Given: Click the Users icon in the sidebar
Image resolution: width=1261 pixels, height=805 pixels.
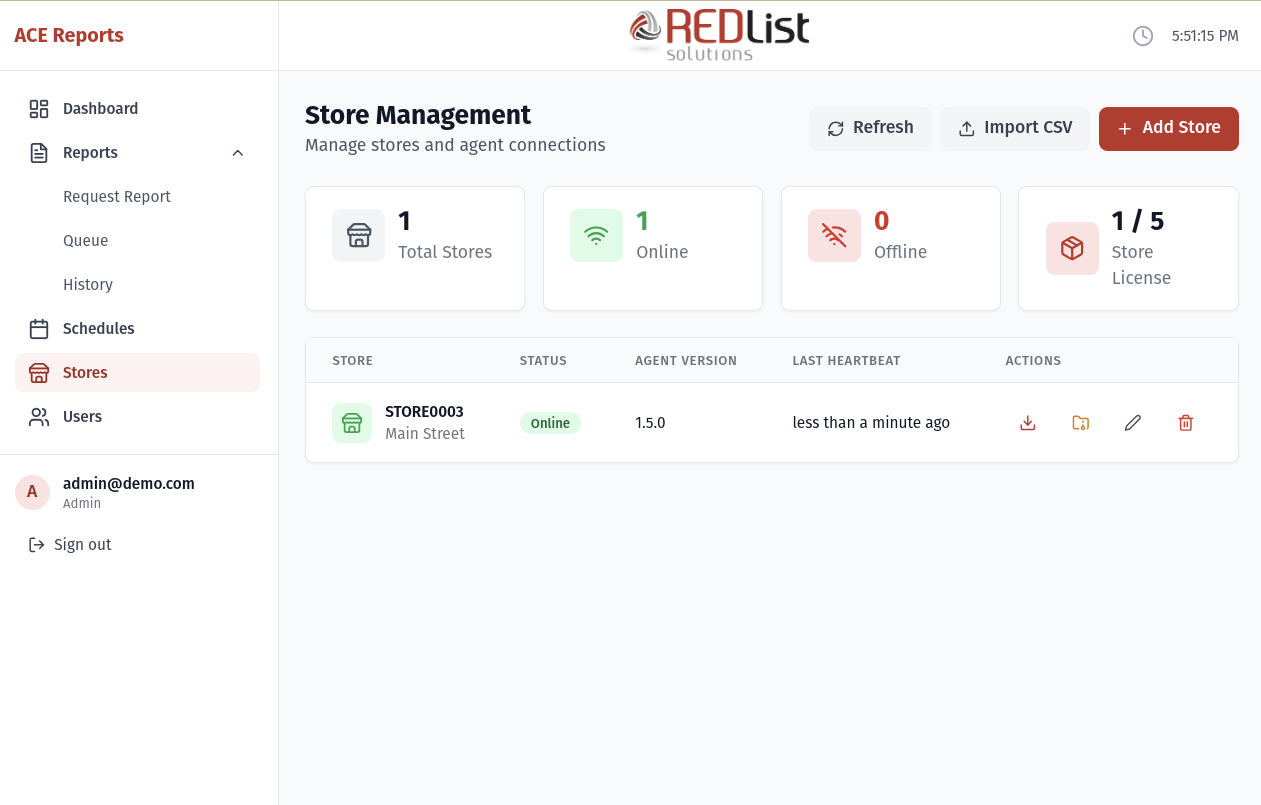Looking at the screenshot, I should coord(39,416).
